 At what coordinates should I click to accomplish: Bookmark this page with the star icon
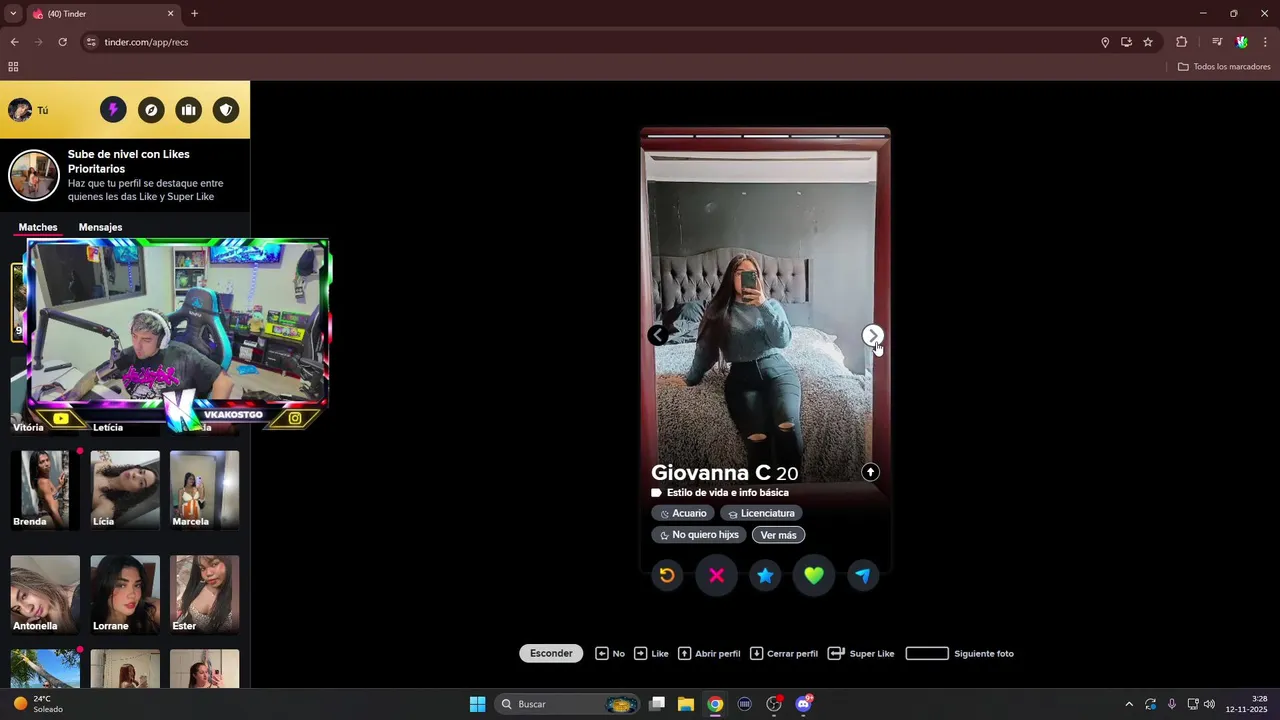pyautogui.click(x=1148, y=42)
